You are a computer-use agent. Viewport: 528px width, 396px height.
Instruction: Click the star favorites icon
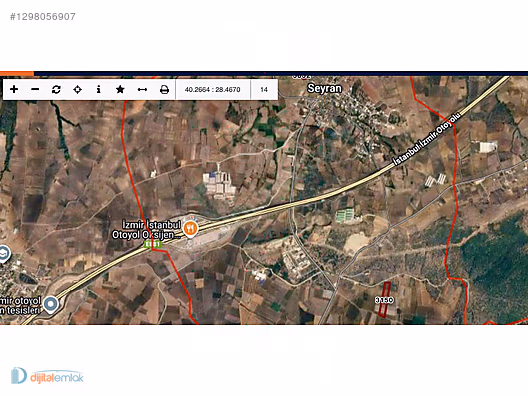click(x=120, y=89)
